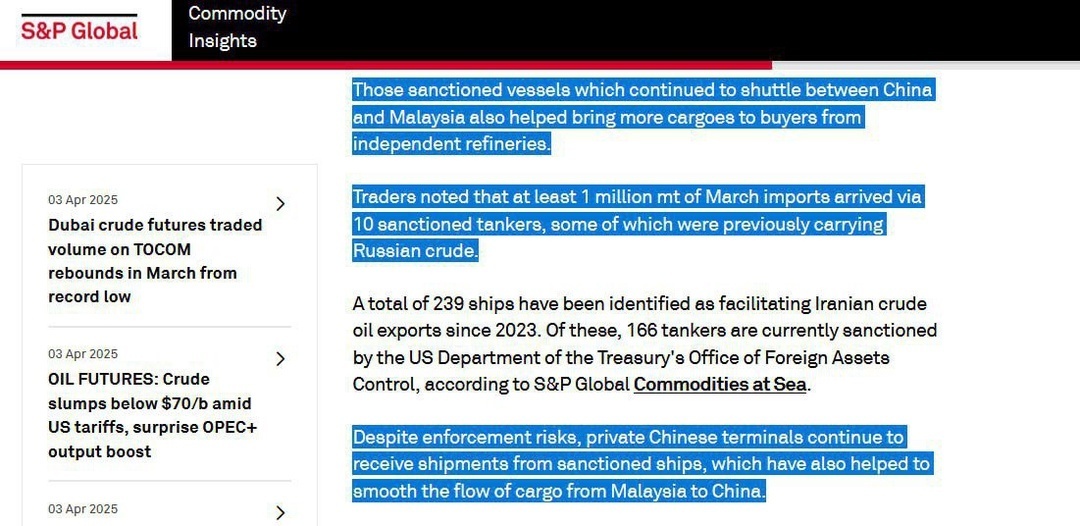Open OIL FUTURES Crude slumps below $70/b headline
The width and height of the screenshot is (1080, 526).
[x=152, y=415]
